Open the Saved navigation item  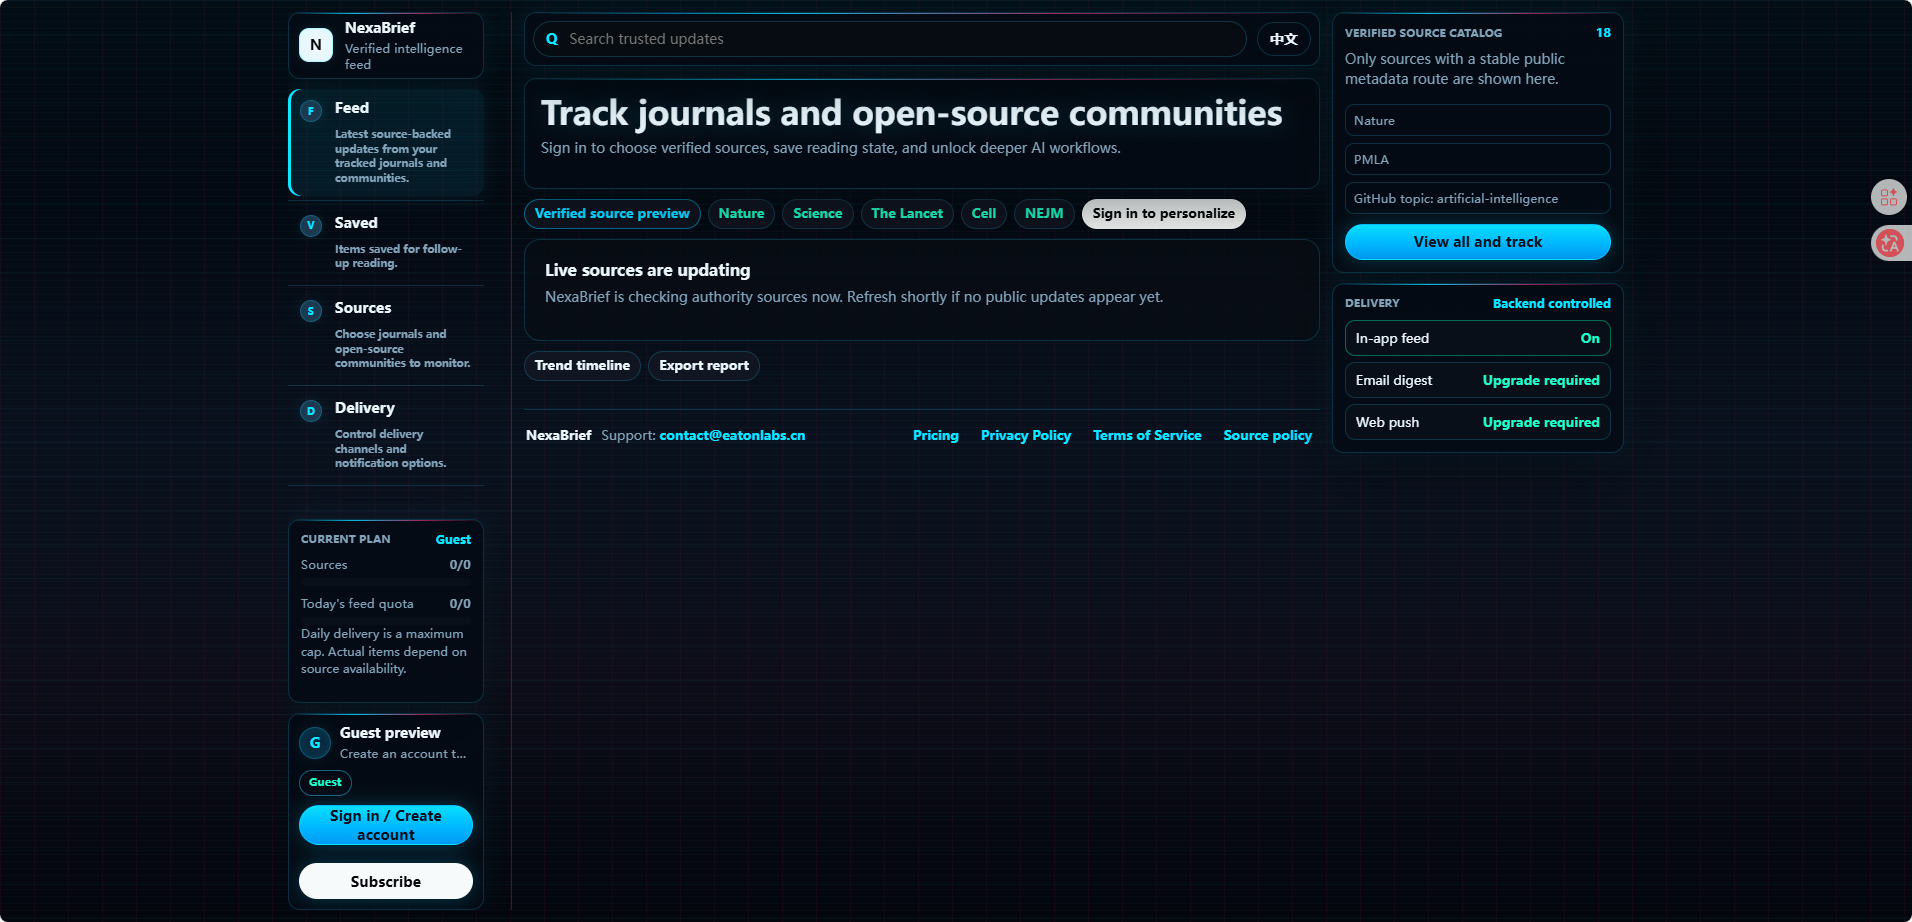(x=386, y=243)
